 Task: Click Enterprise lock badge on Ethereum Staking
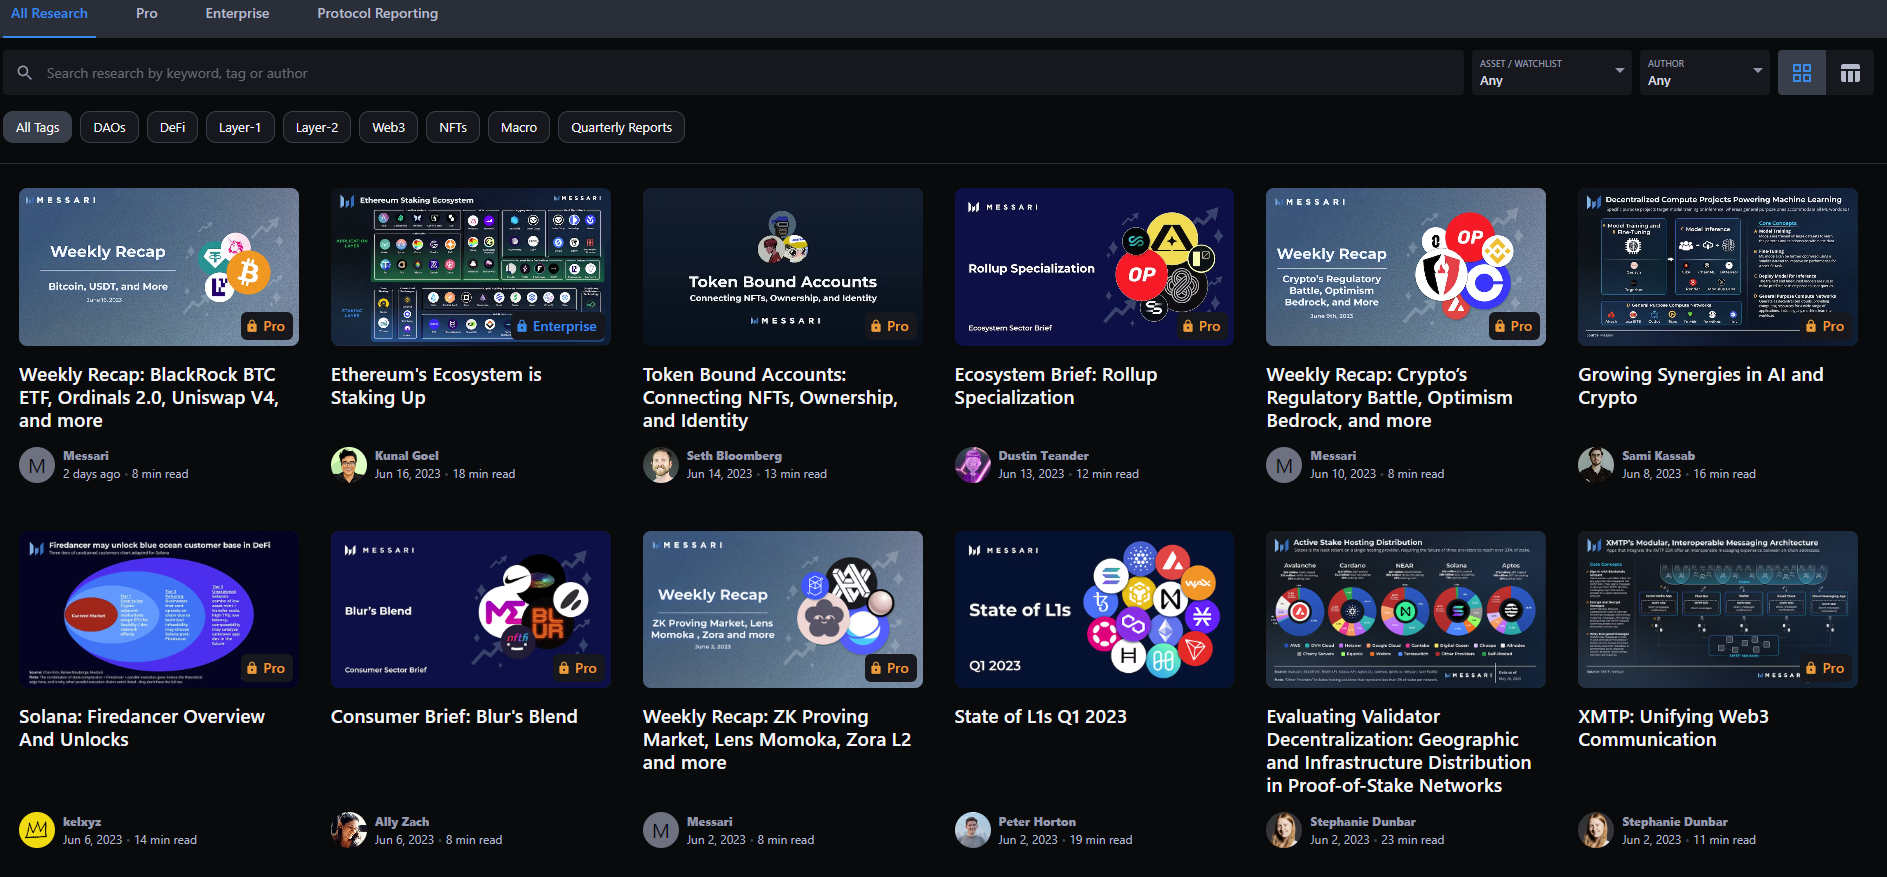pyautogui.click(x=557, y=326)
